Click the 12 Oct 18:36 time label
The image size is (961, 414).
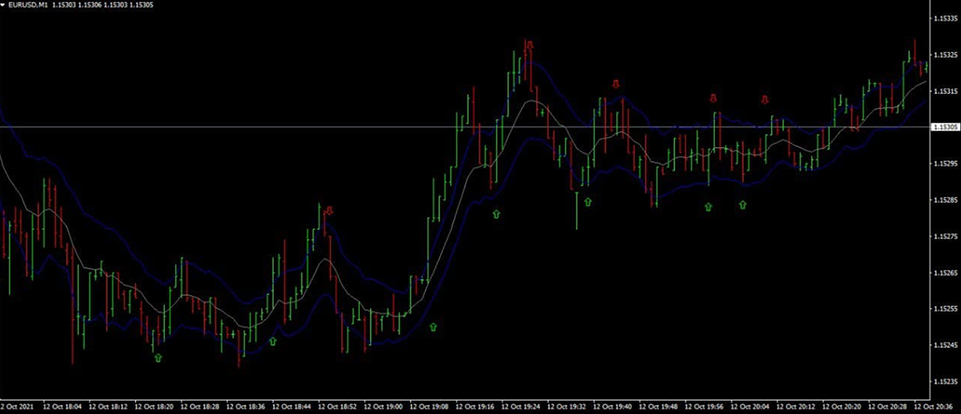click(x=246, y=406)
